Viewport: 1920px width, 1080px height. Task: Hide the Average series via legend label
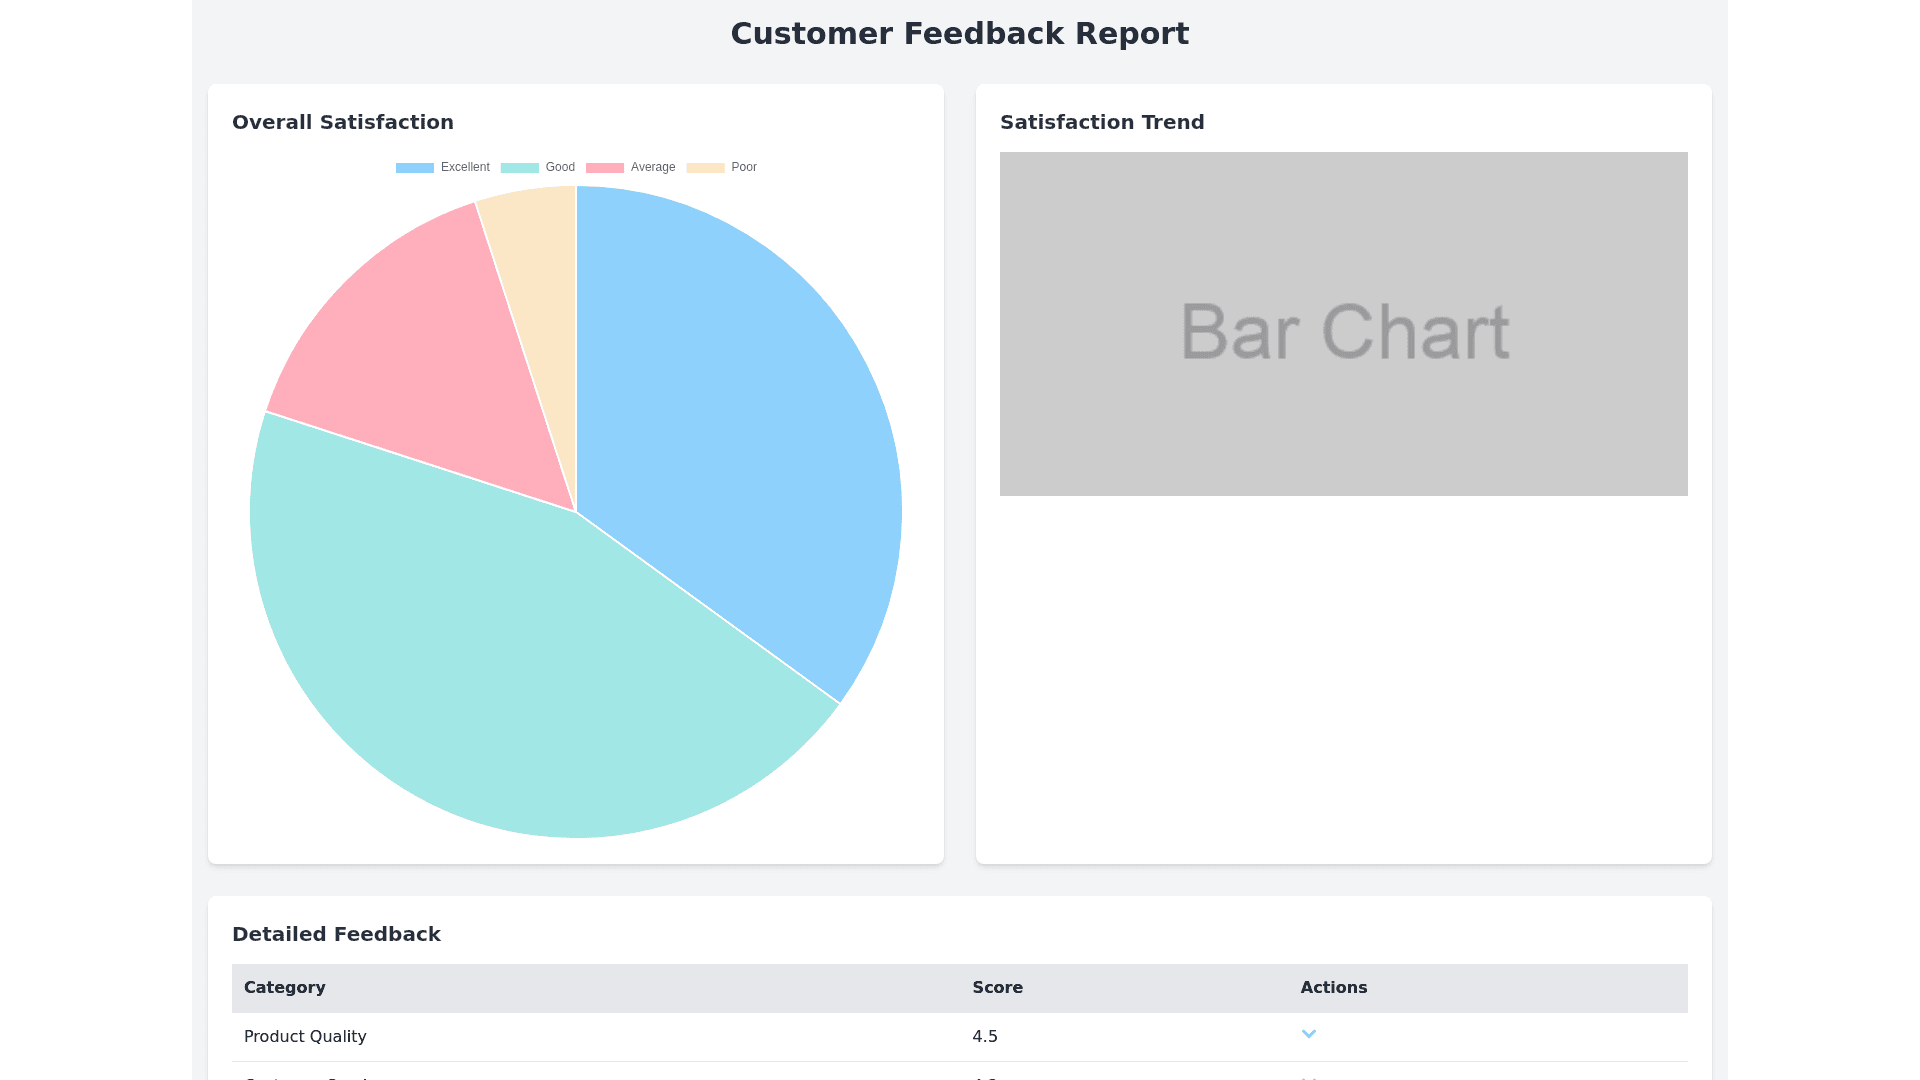point(652,167)
